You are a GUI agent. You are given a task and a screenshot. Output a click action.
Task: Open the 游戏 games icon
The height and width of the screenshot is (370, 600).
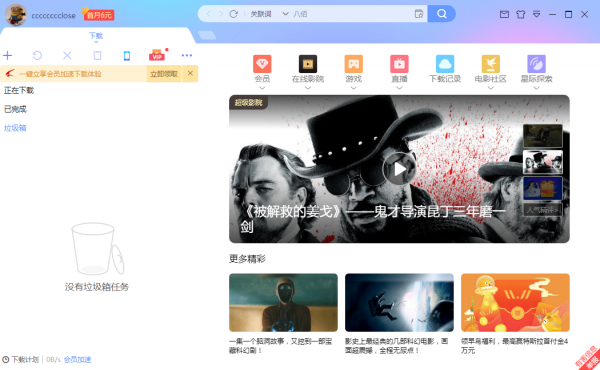click(x=354, y=64)
